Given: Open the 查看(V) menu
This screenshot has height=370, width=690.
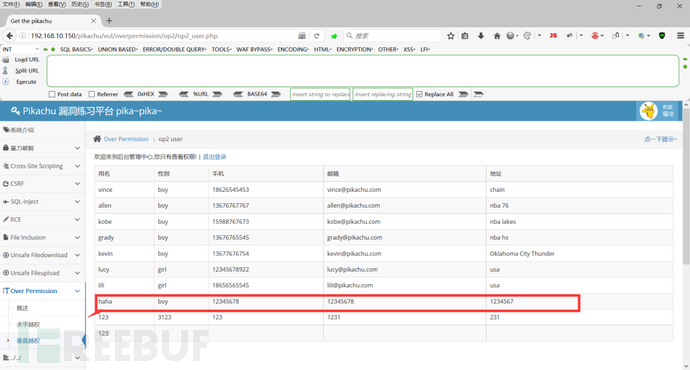Looking at the screenshot, I should pos(57,4).
